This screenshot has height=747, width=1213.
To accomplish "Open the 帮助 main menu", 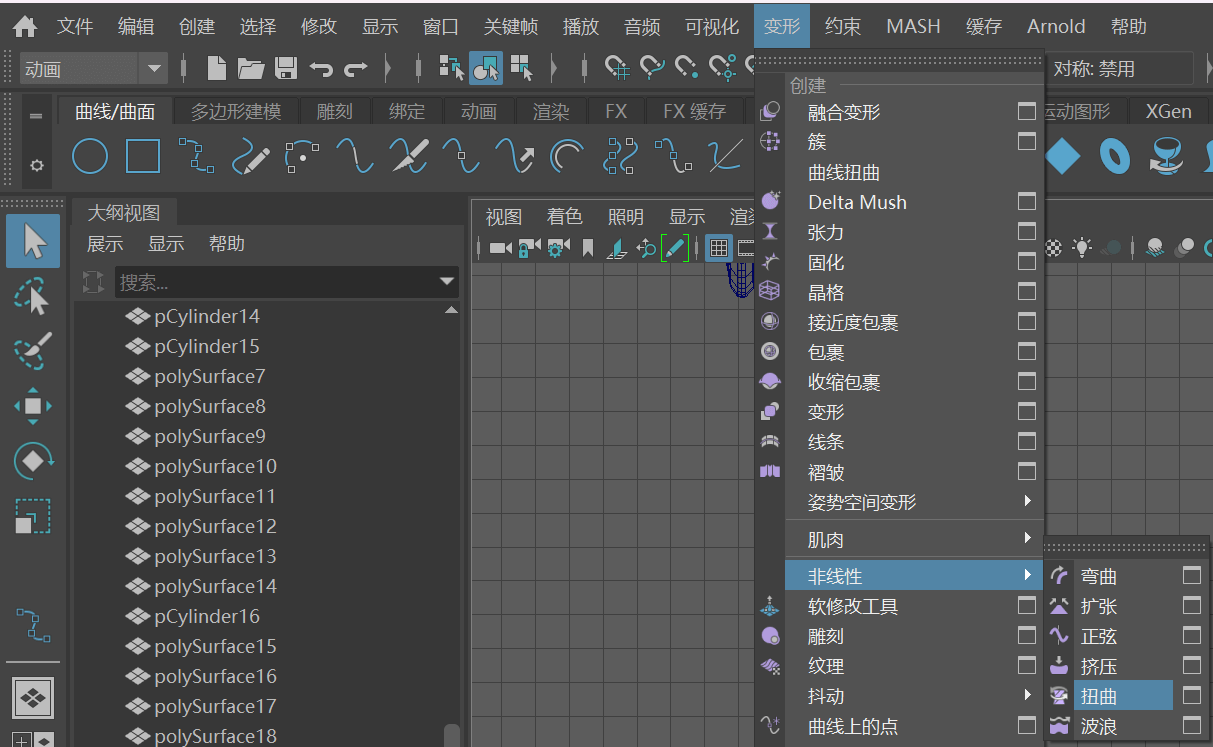I will [1129, 27].
